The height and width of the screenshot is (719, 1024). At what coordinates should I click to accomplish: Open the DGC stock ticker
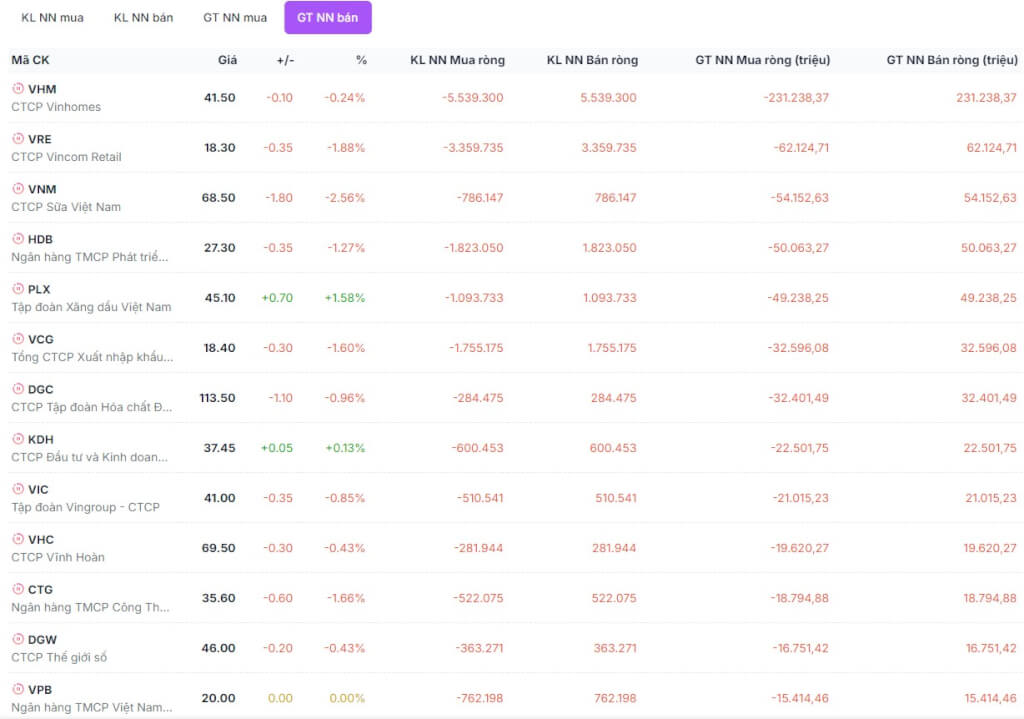point(40,390)
